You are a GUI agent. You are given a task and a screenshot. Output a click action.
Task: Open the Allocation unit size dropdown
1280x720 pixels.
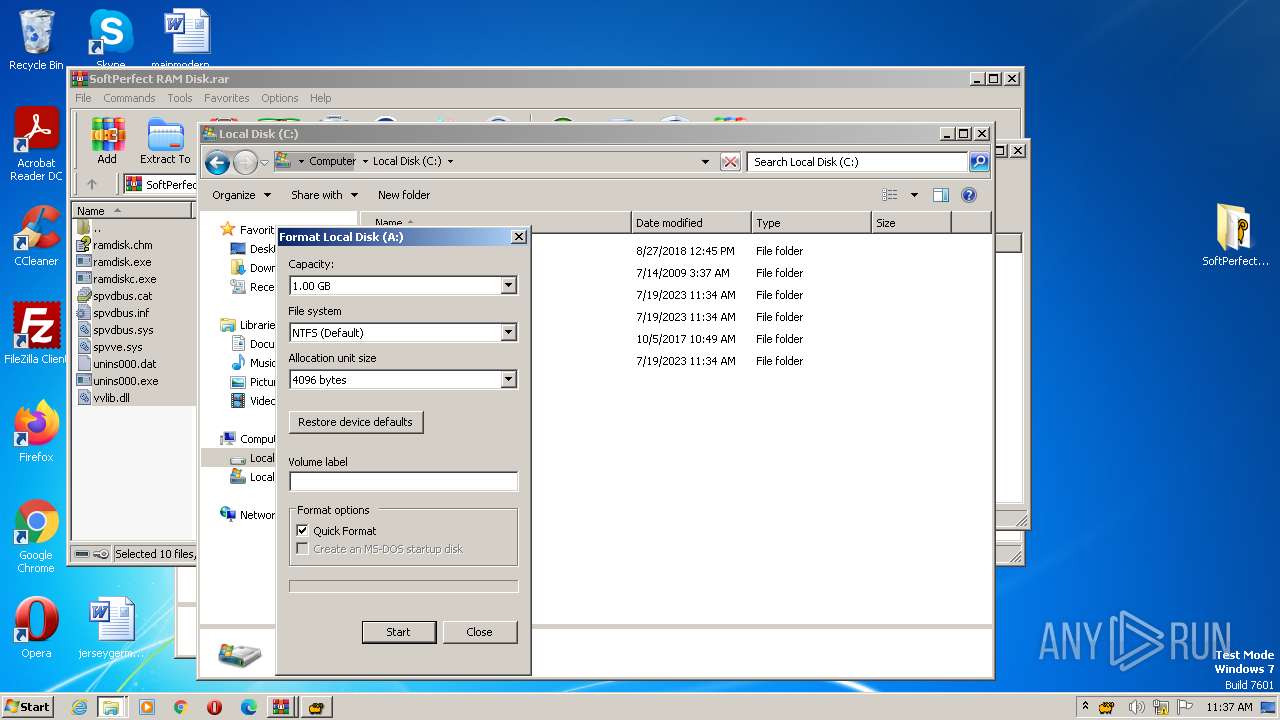click(508, 380)
